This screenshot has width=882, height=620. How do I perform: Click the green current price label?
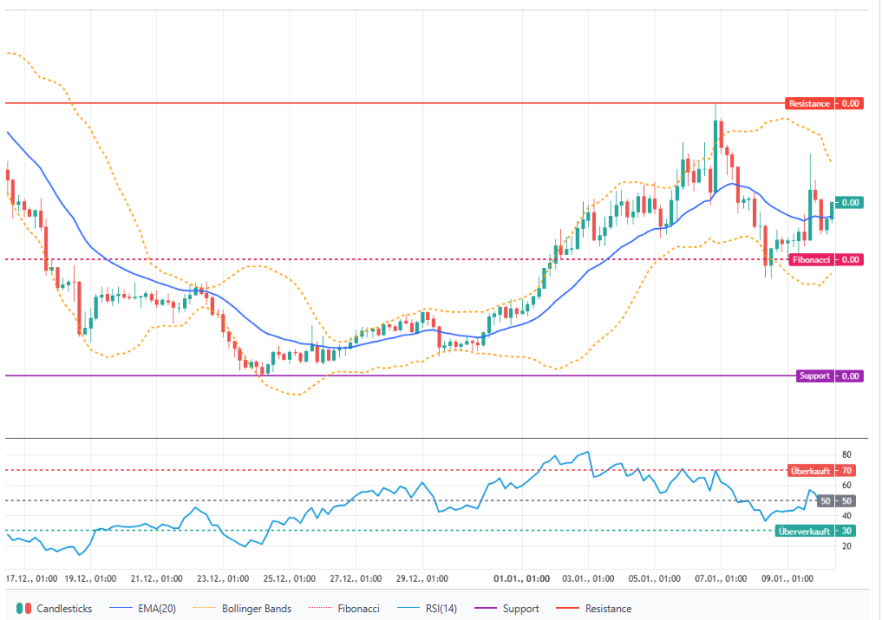[x=849, y=202]
